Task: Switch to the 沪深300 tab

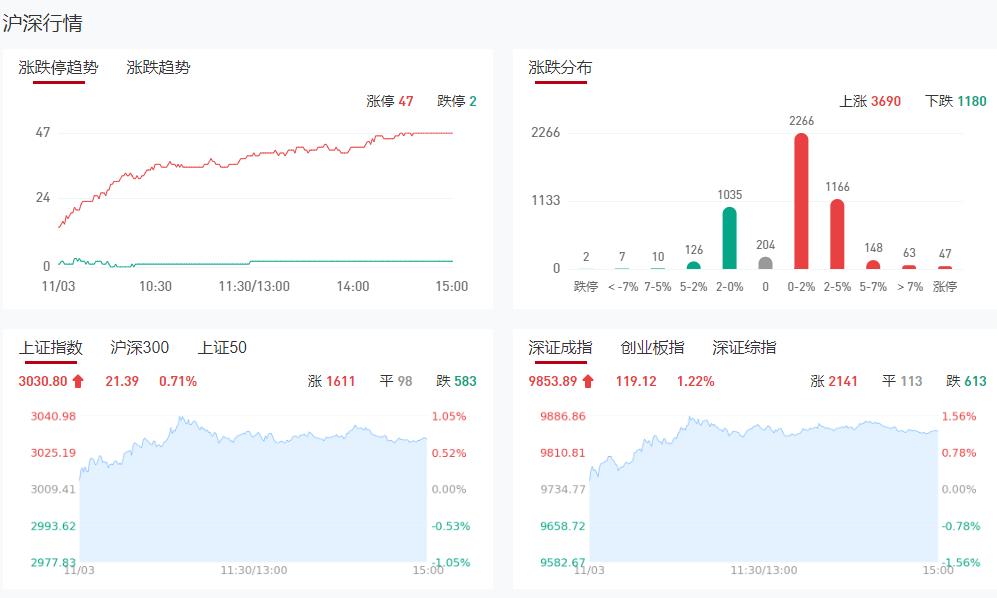Action: [x=139, y=347]
